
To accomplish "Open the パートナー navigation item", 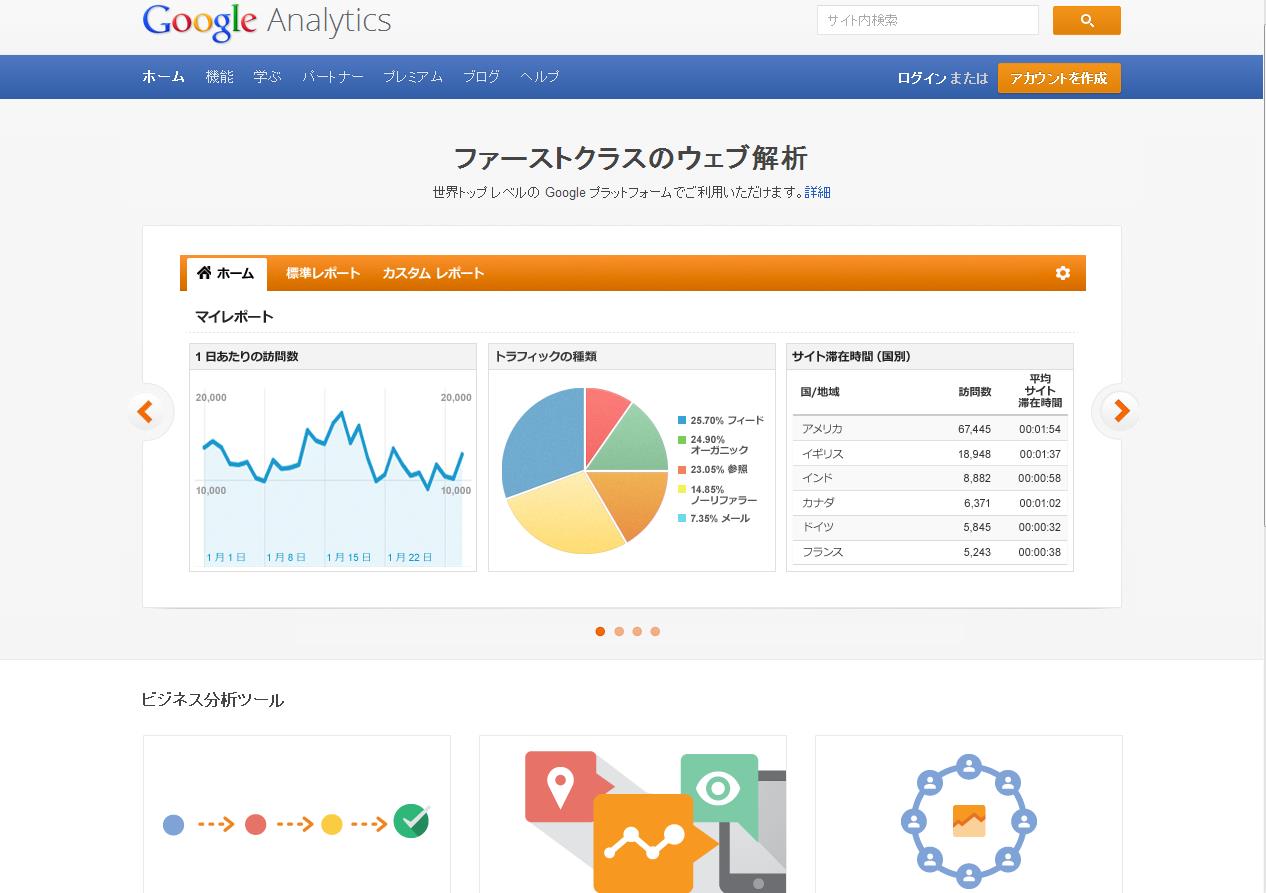I will [x=333, y=77].
